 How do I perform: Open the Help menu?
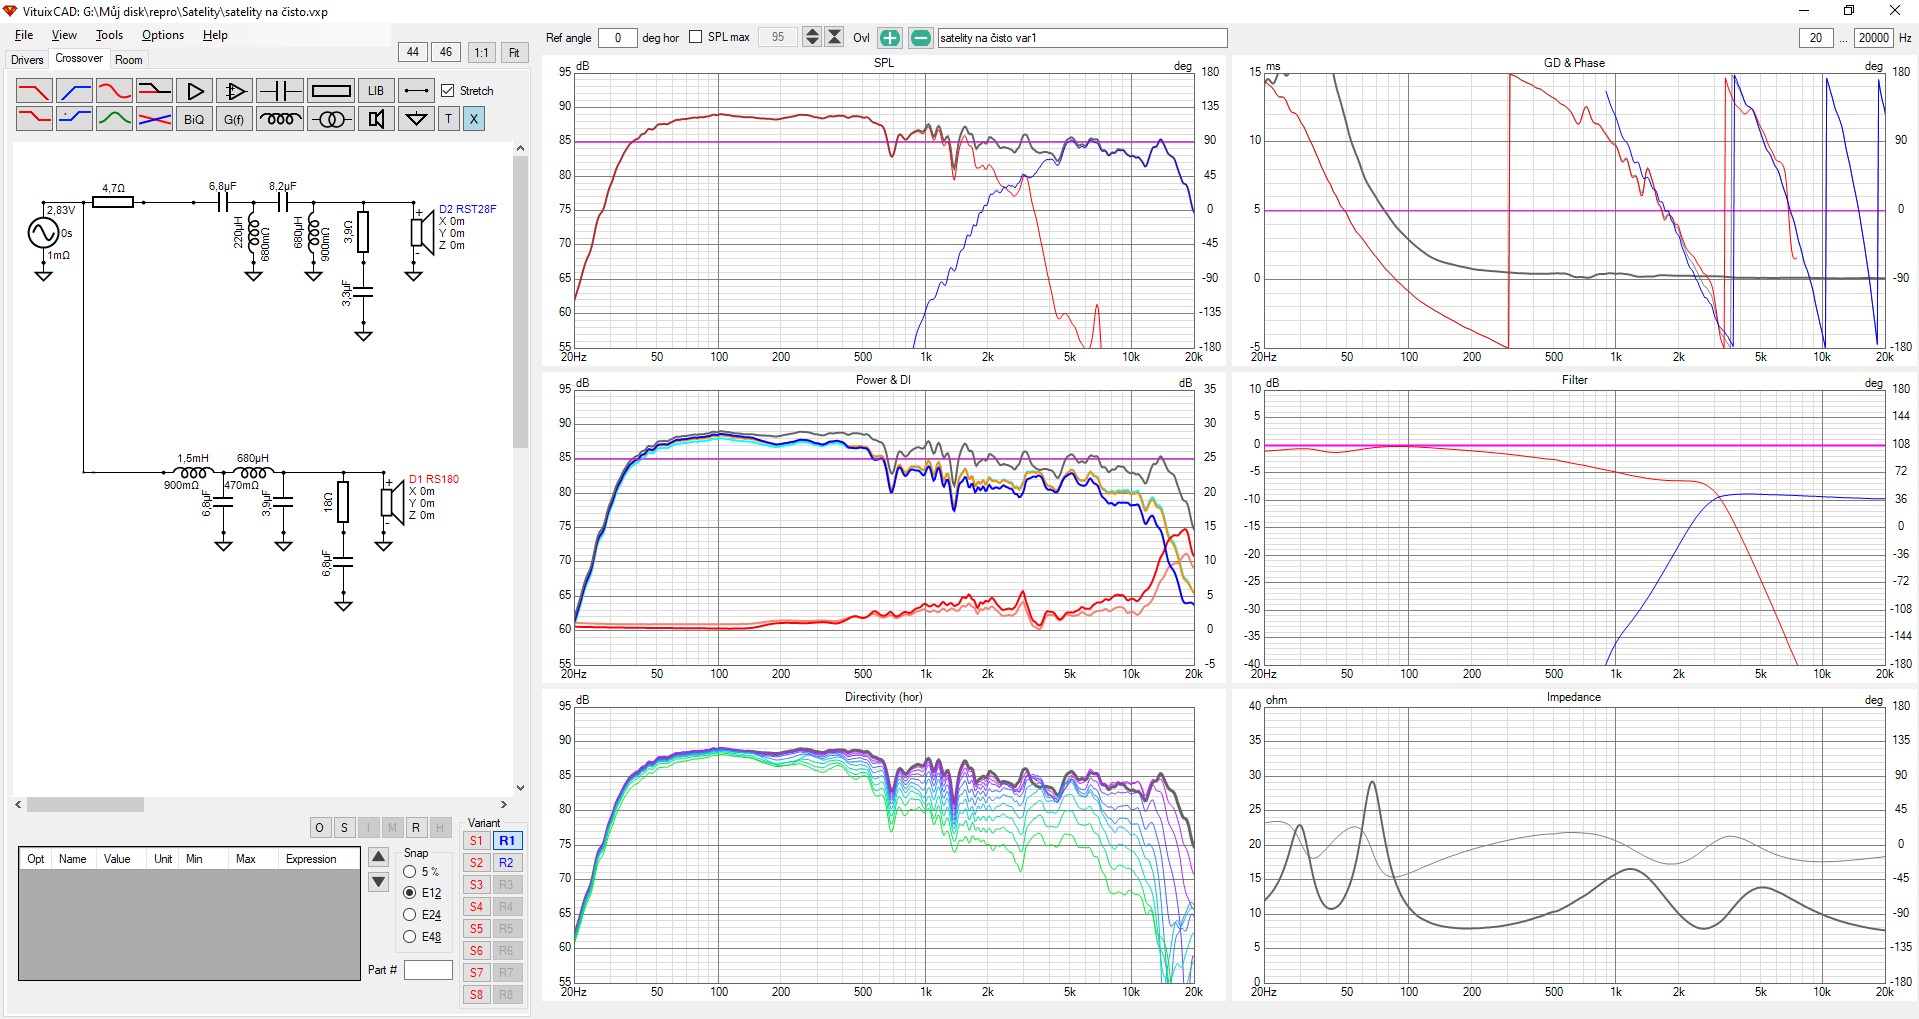click(215, 35)
